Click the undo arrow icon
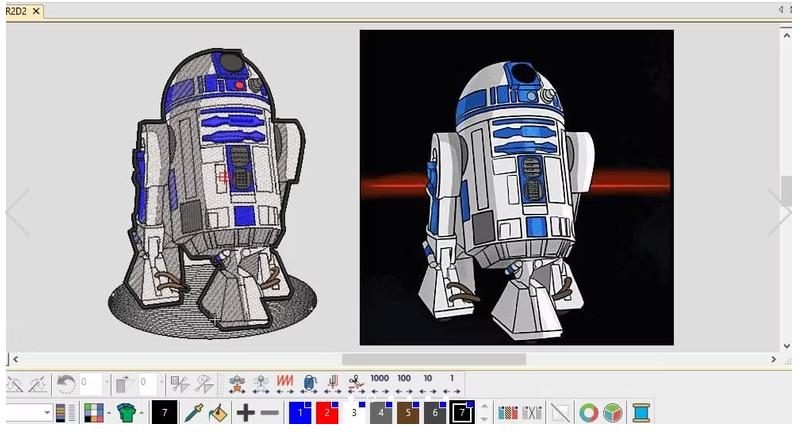The width and height of the screenshot is (808, 435). point(65,384)
